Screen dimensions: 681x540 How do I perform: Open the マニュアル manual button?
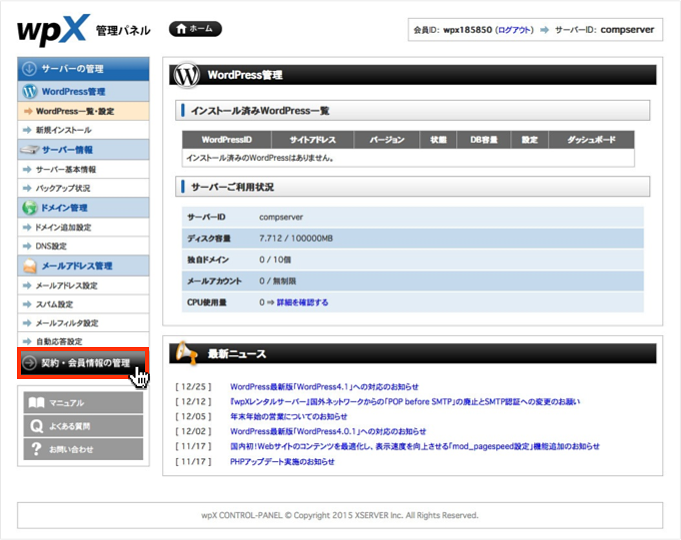coord(83,403)
